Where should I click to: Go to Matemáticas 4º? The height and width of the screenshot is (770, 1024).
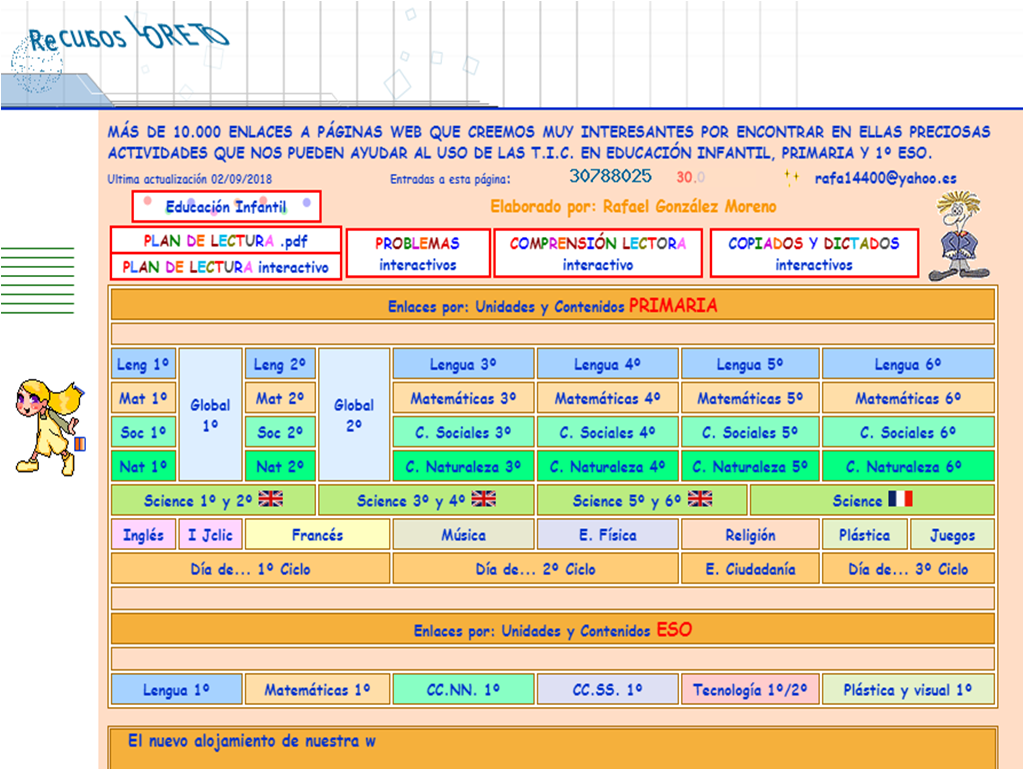[607, 398]
